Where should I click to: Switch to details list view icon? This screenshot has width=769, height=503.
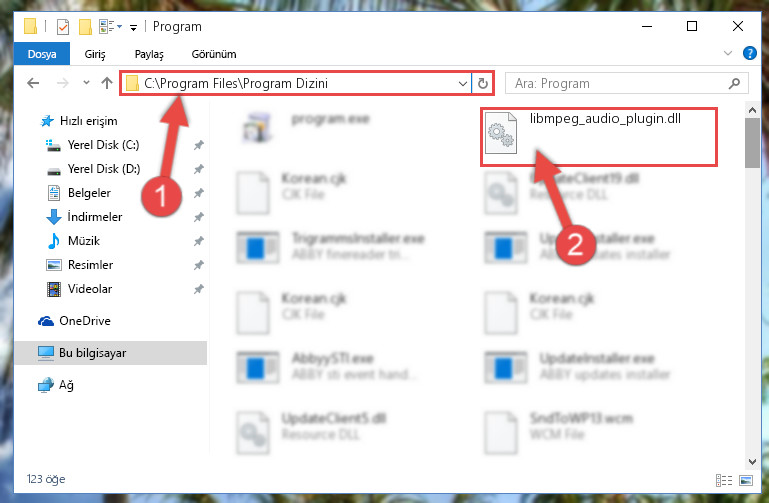click(724, 480)
